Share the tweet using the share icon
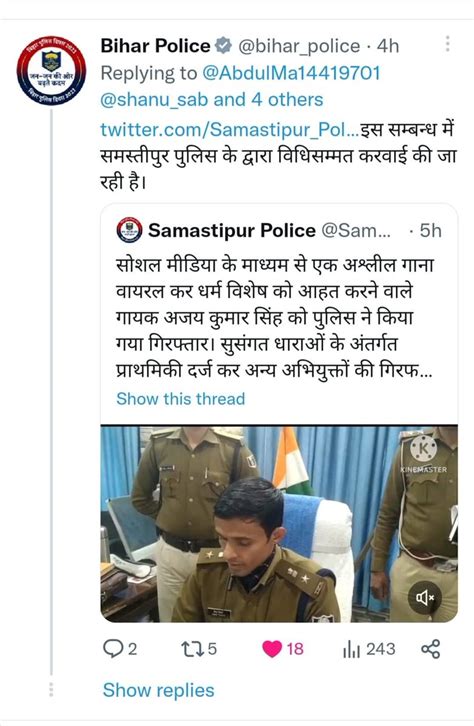Screen dimensions: 474x726 tap(430, 649)
